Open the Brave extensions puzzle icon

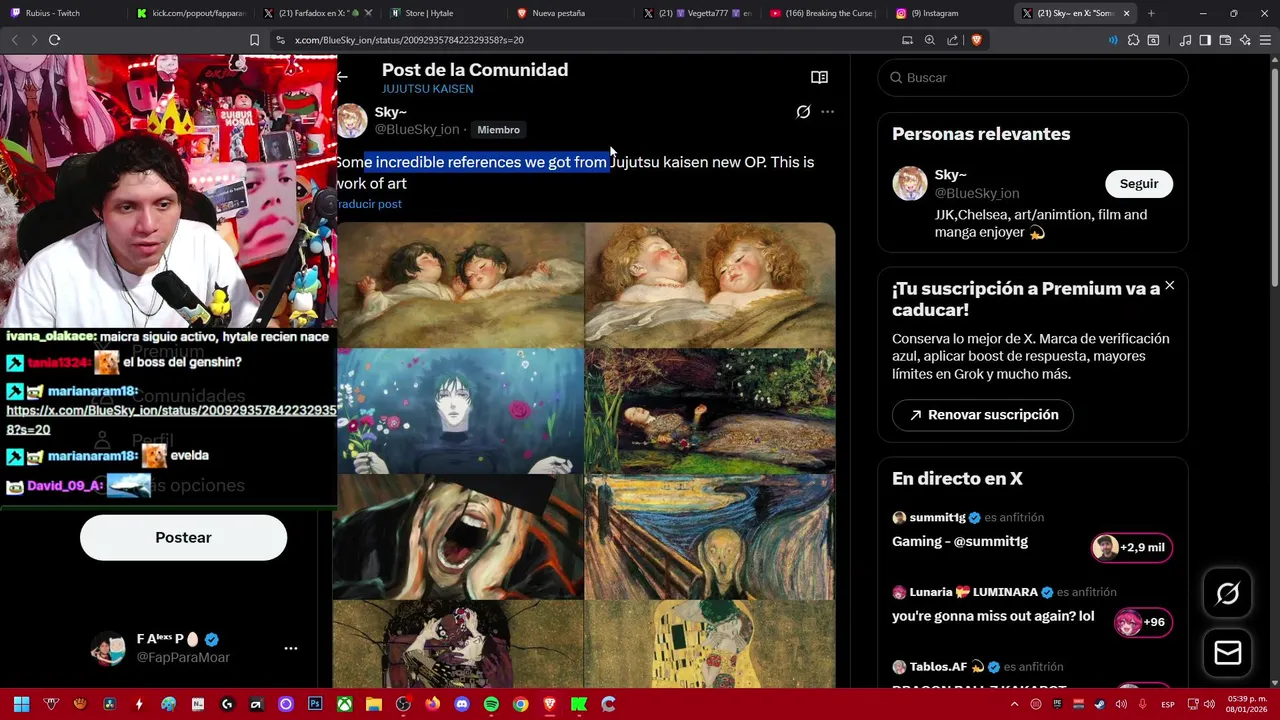click(x=1133, y=40)
